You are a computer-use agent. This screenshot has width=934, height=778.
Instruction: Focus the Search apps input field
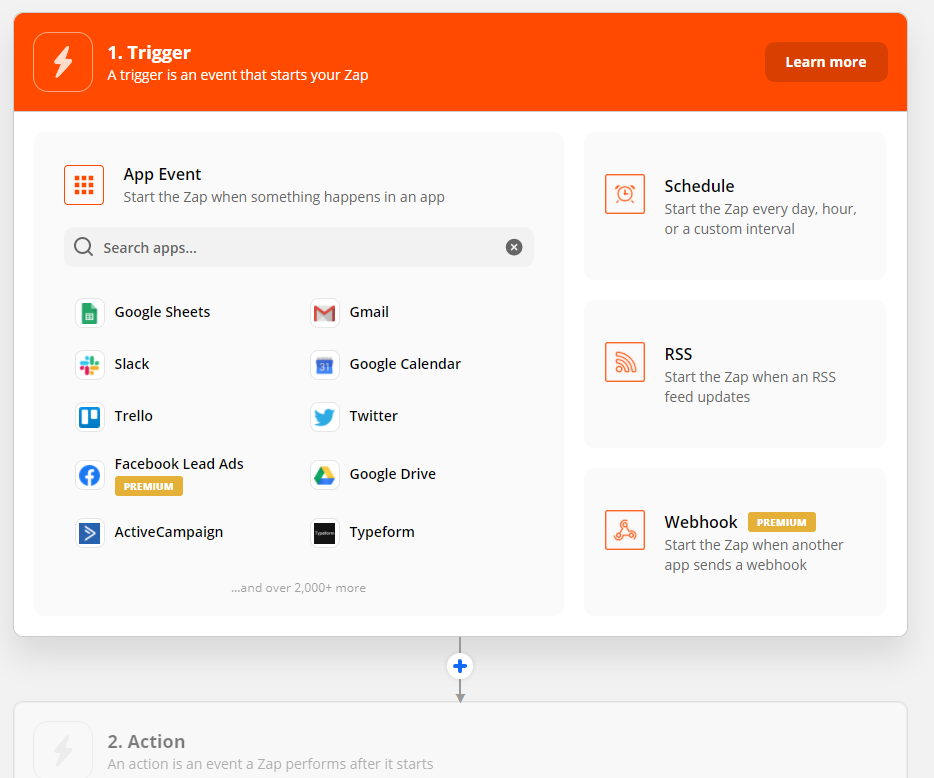pyautogui.click(x=298, y=247)
